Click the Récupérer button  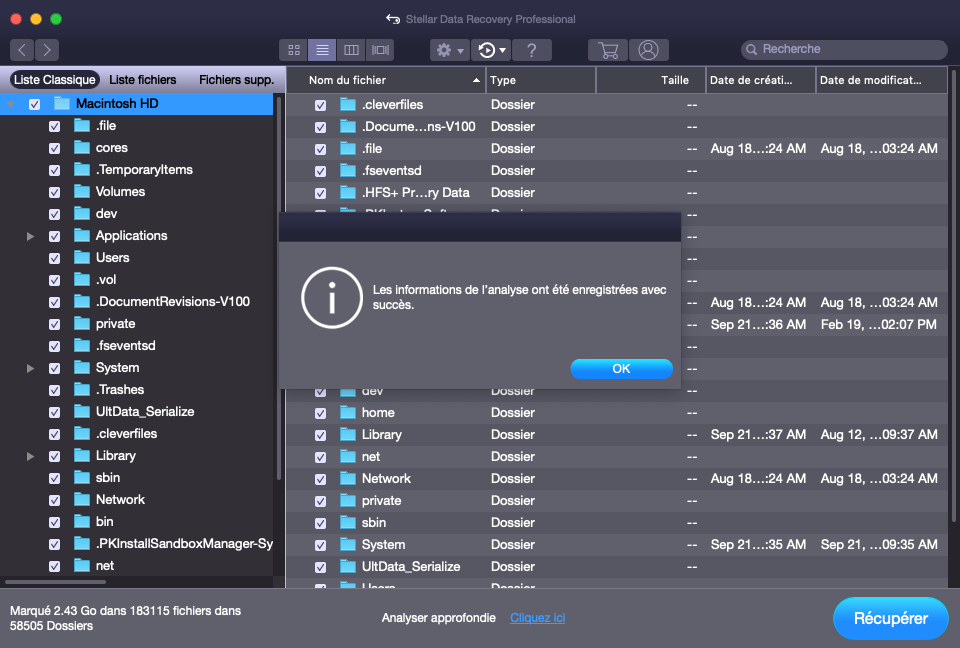point(891,619)
